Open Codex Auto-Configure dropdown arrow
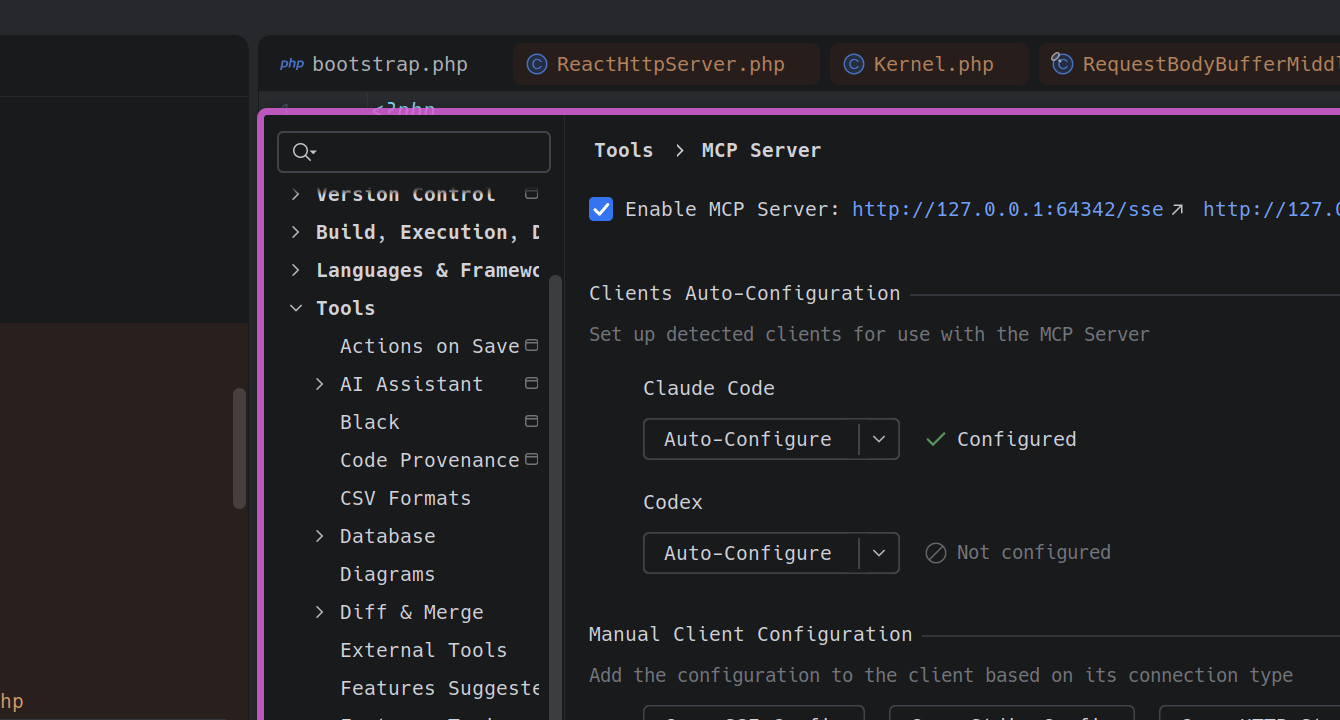 [x=879, y=553]
